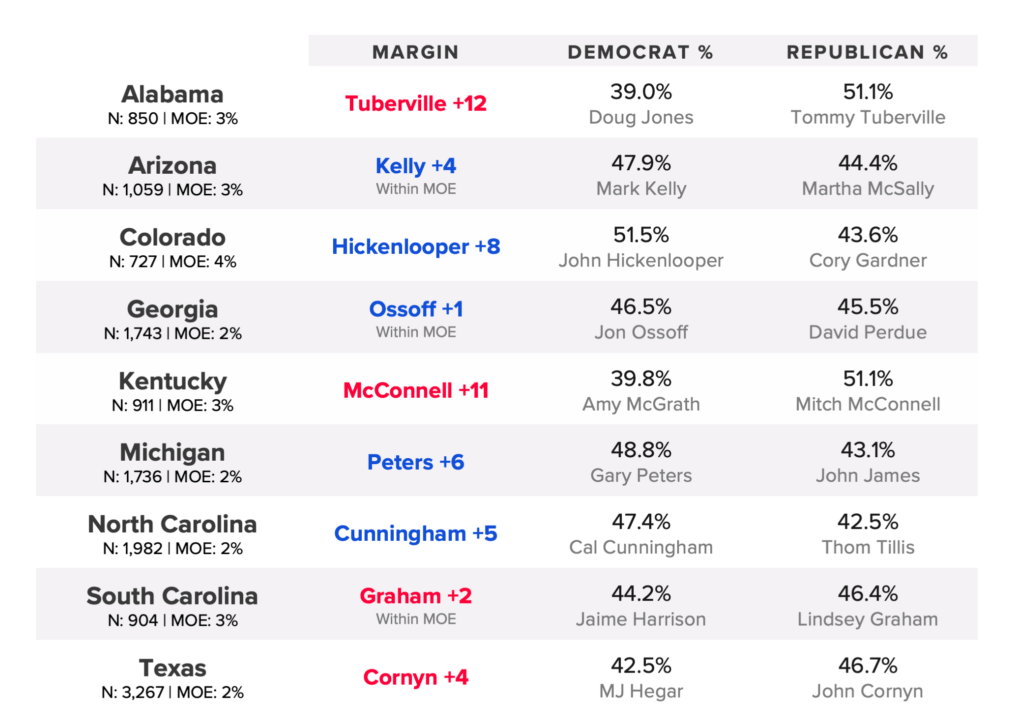The height and width of the screenshot is (718, 1013).
Task: Click the McConnell +11 margin text
Action: pos(416,390)
